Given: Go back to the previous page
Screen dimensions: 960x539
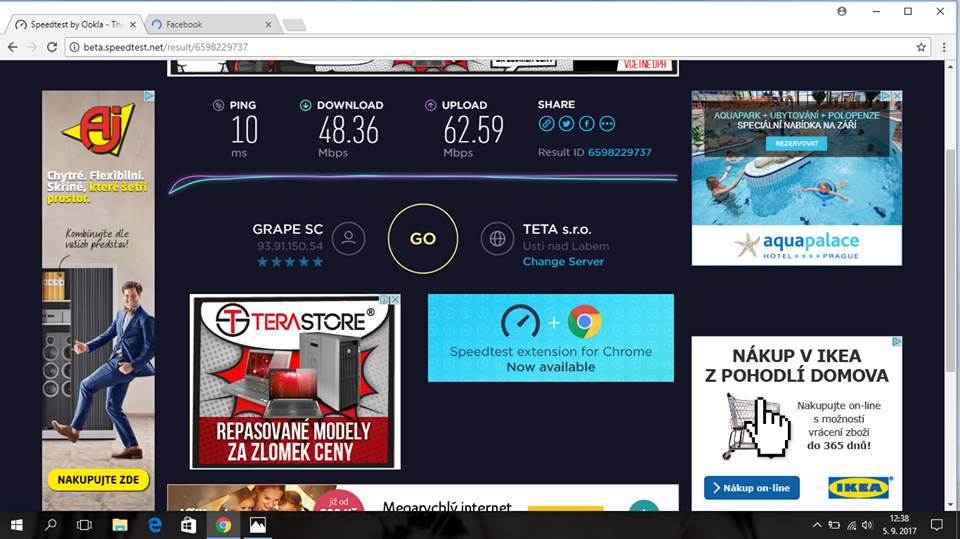Looking at the screenshot, I should click(x=13, y=47).
